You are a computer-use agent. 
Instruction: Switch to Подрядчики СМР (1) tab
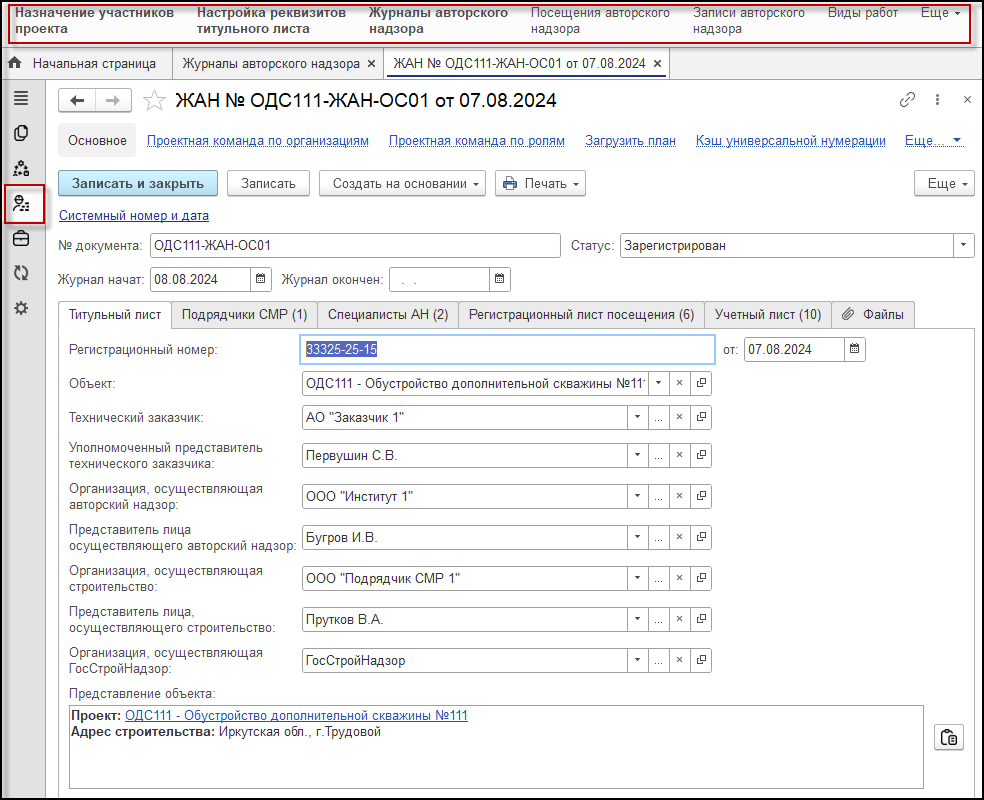(244, 314)
